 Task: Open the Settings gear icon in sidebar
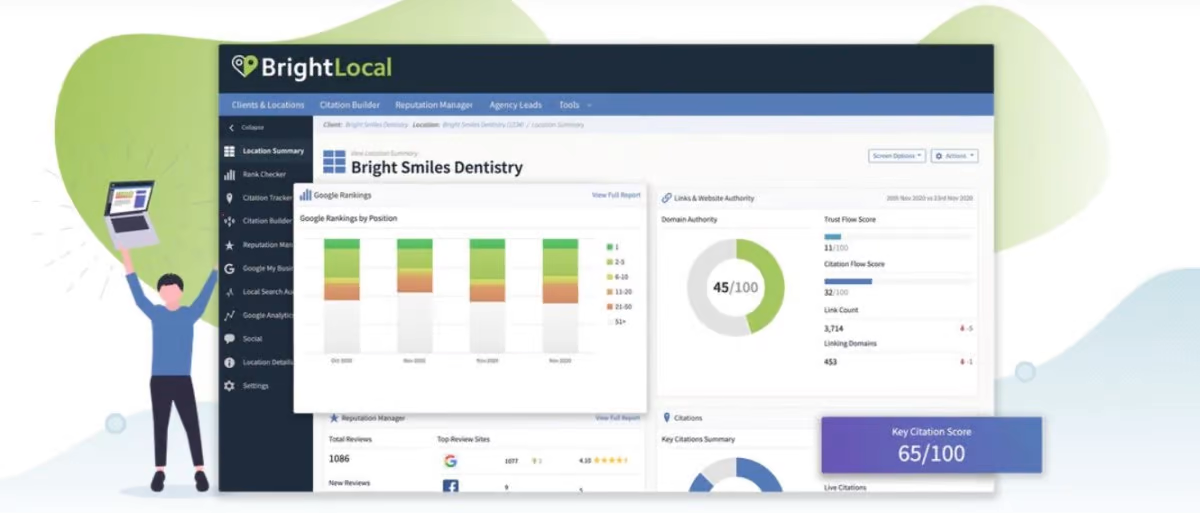tap(230, 386)
